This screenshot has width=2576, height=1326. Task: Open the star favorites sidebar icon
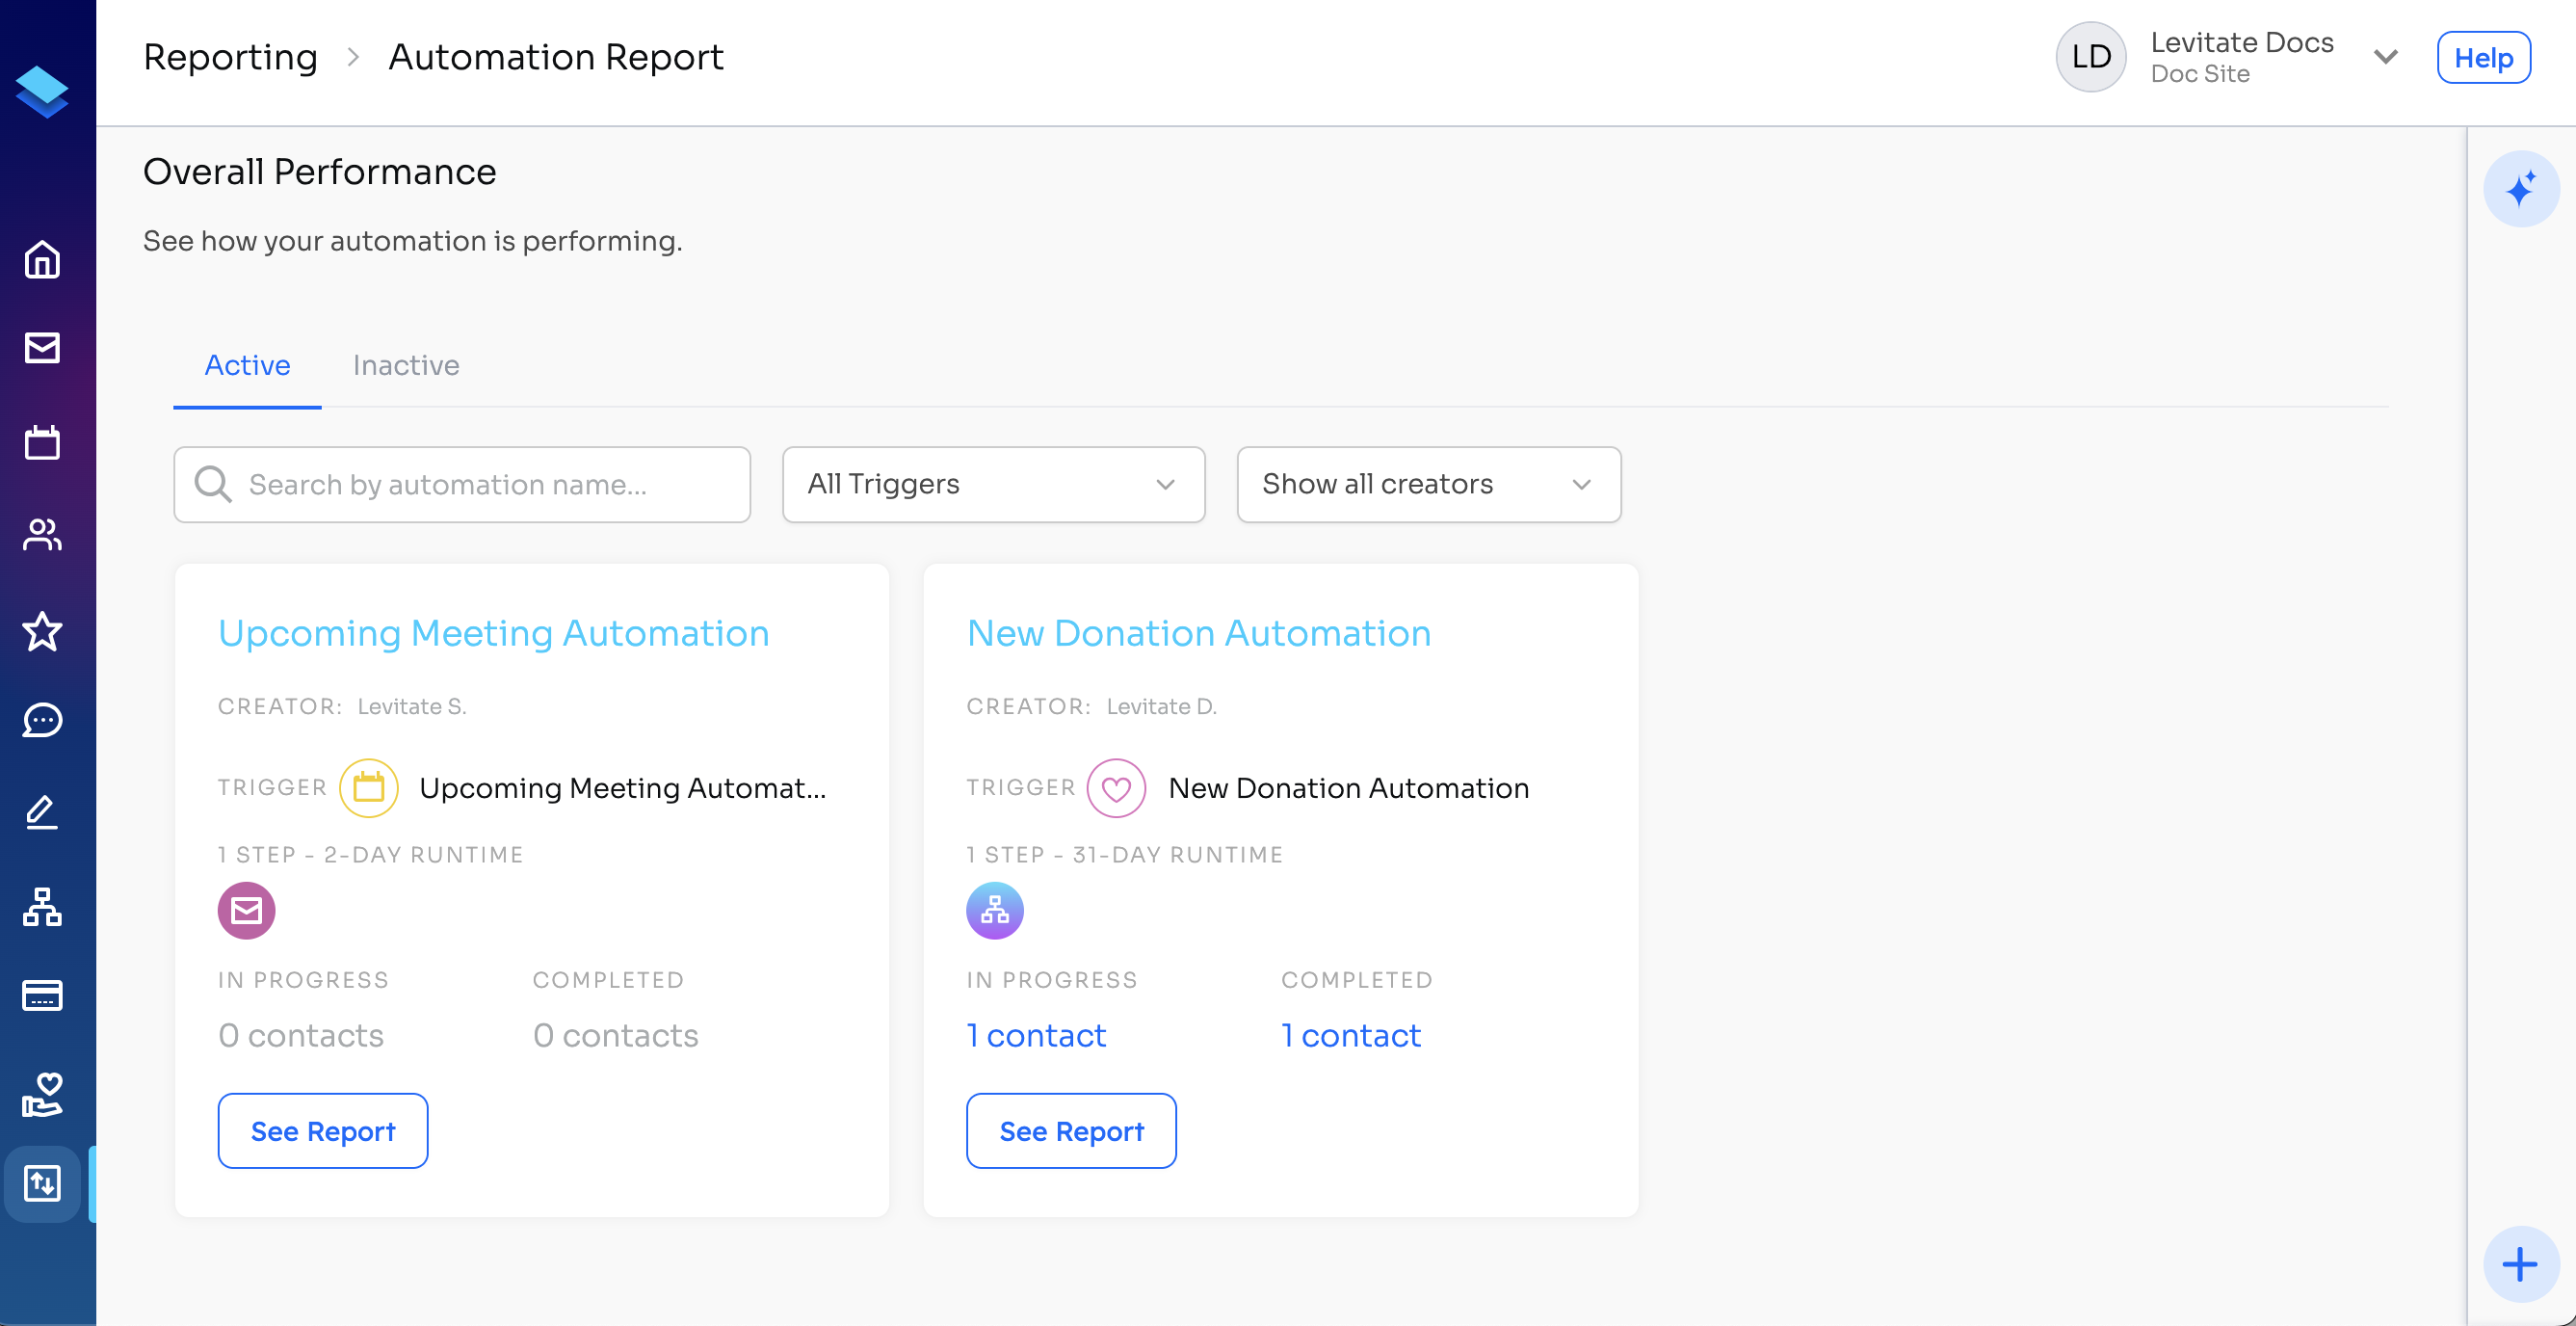click(x=42, y=631)
